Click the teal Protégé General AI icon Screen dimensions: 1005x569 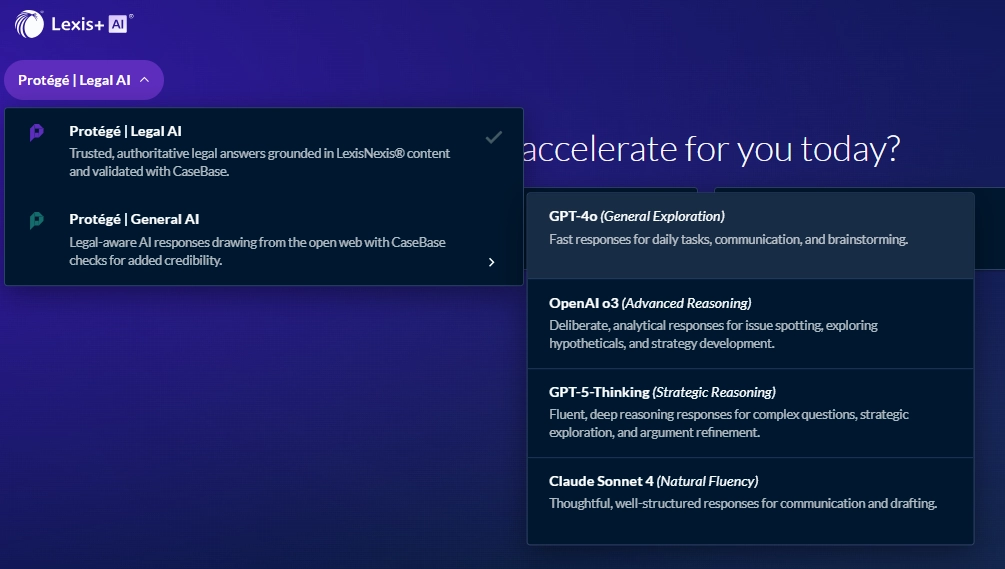pyautogui.click(x=37, y=220)
